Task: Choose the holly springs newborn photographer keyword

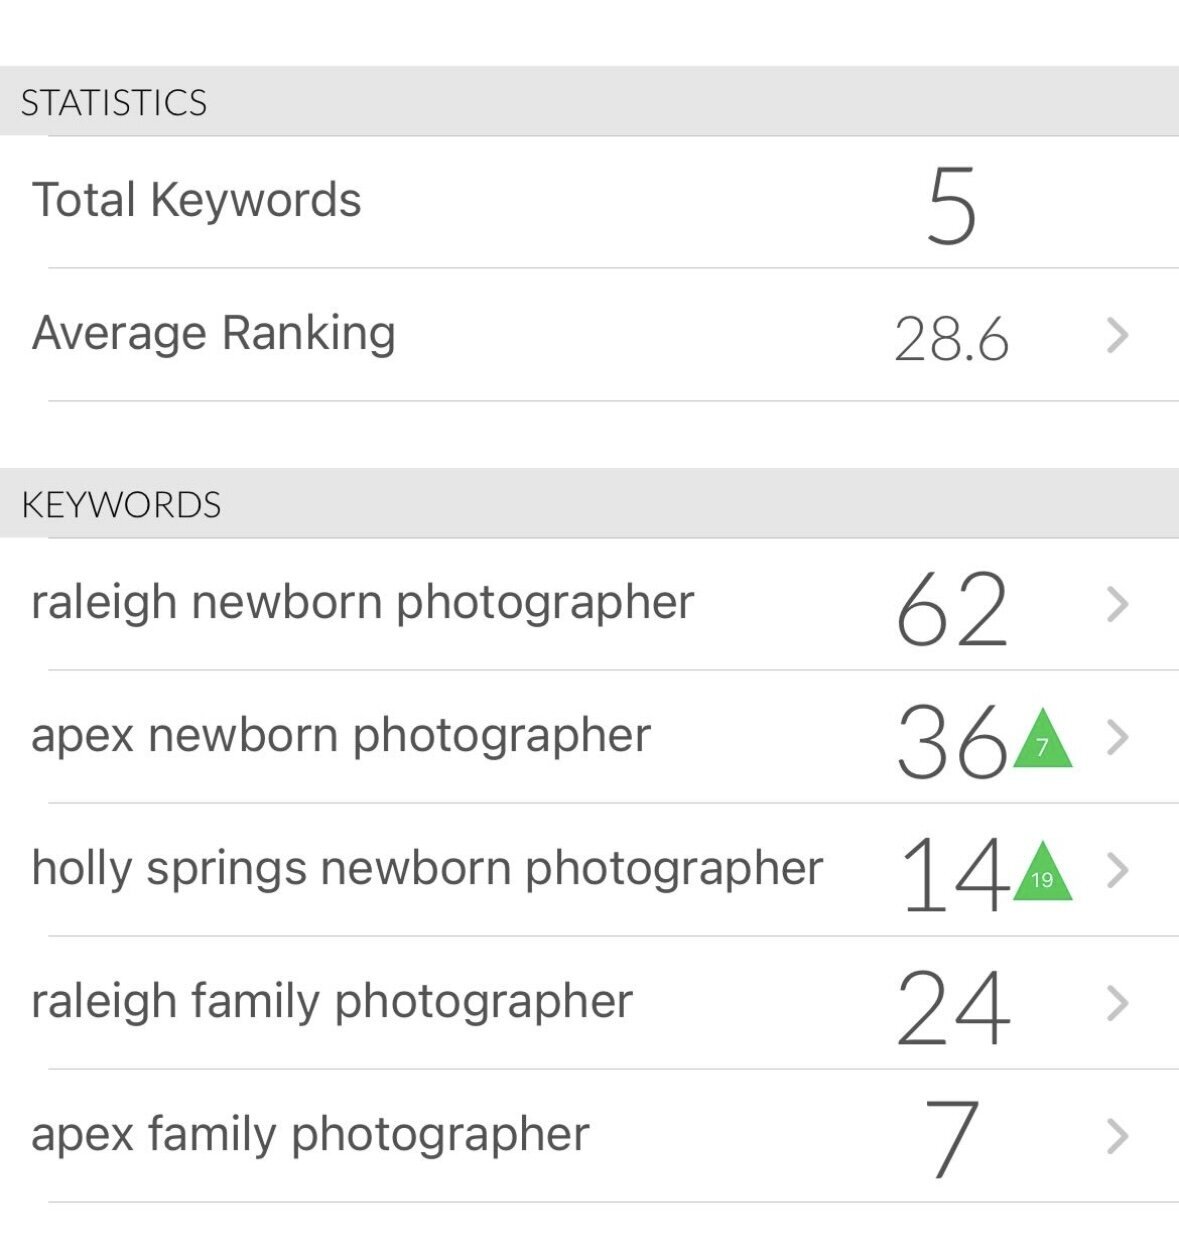Action: 427,868
